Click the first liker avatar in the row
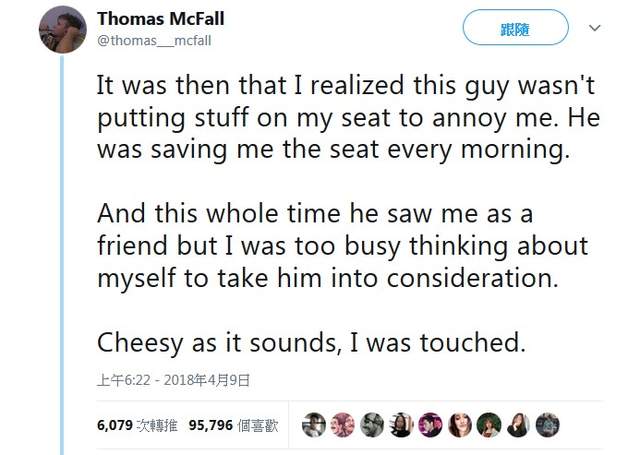This screenshot has width=640, height=455. tap(314, 424)
